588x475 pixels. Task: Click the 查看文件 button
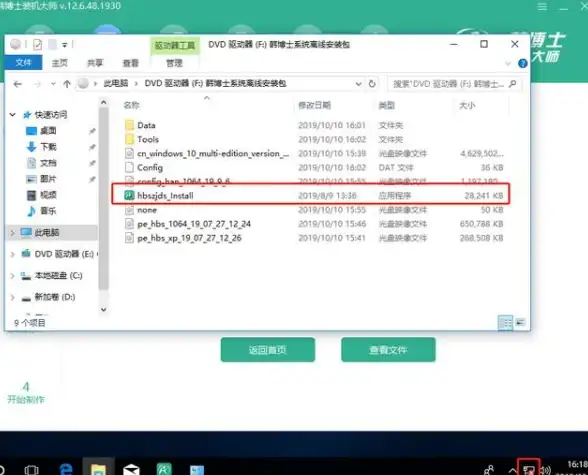point(388,350)
